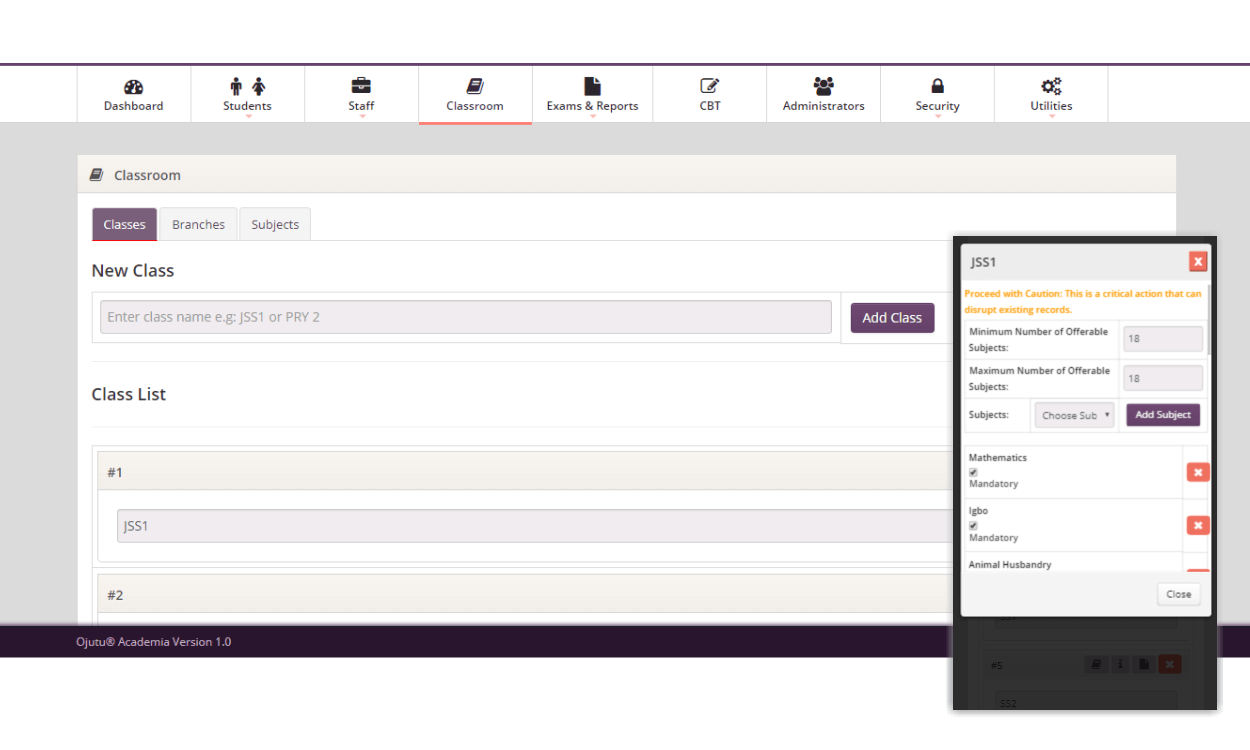This screenshot has width=1250, height=750.
Task: Open the Dashboard gauge icon
Action: [134, 87]
